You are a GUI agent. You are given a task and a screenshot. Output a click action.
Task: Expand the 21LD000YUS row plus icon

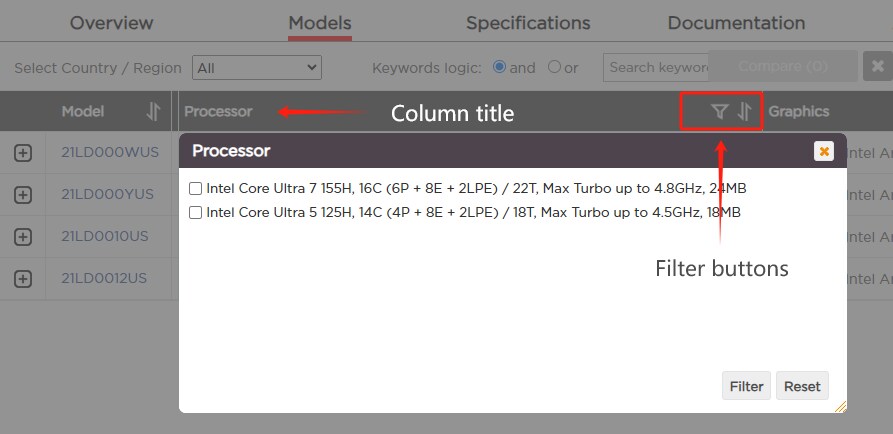point(23,195)
